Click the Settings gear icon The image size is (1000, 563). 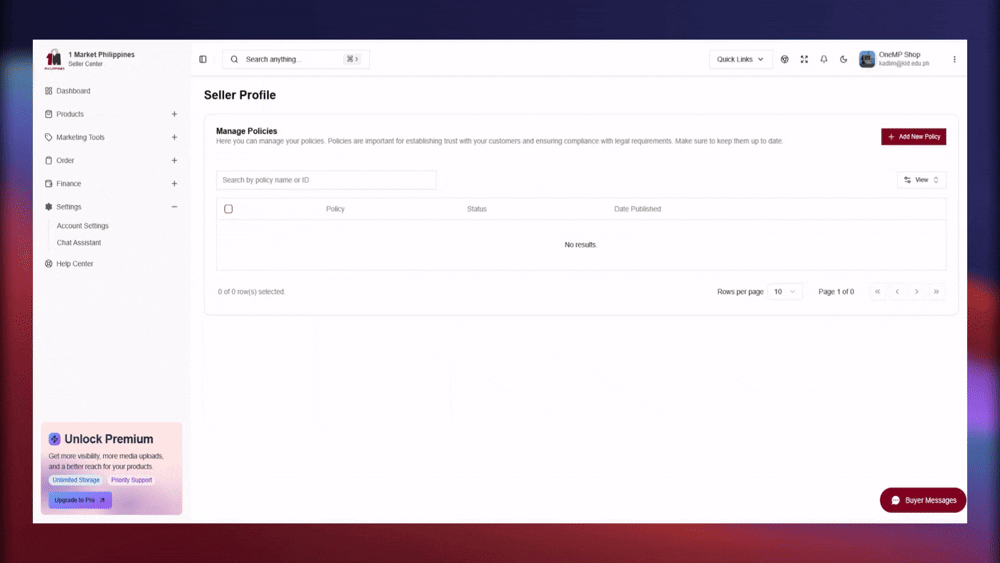pyautogui.click(x=48, y=207)
